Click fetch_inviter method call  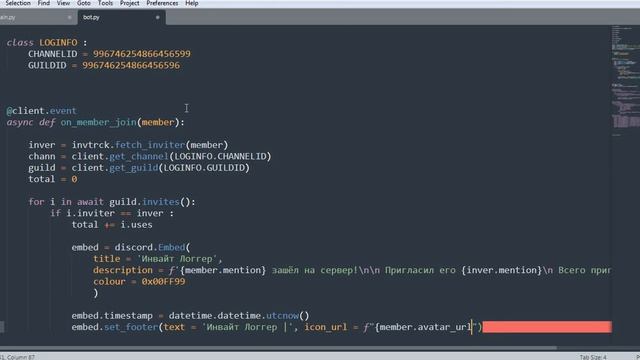point(150,145)
